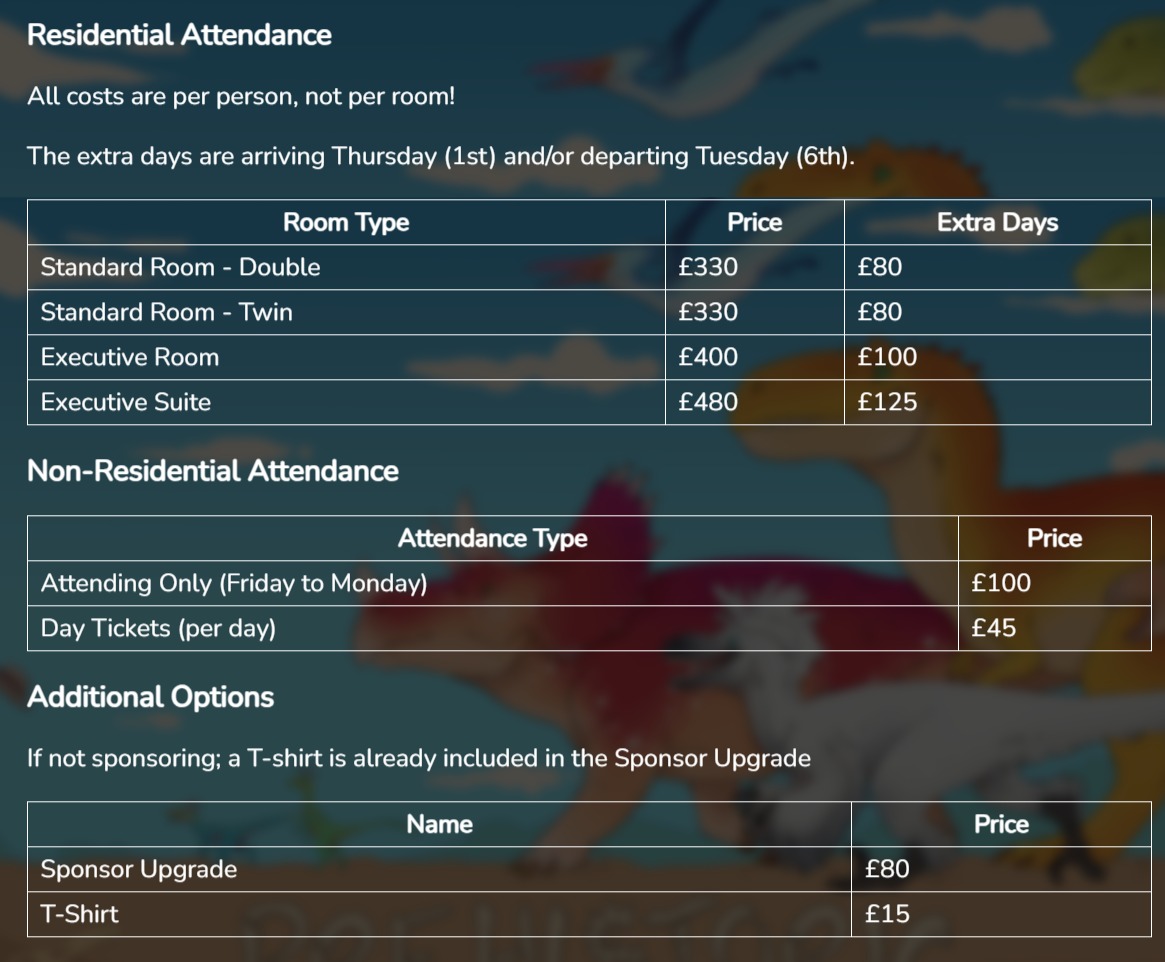Screen dimensions: 1165x962
Task: Click the £45 day ticket price
Action: pos(993,628)
